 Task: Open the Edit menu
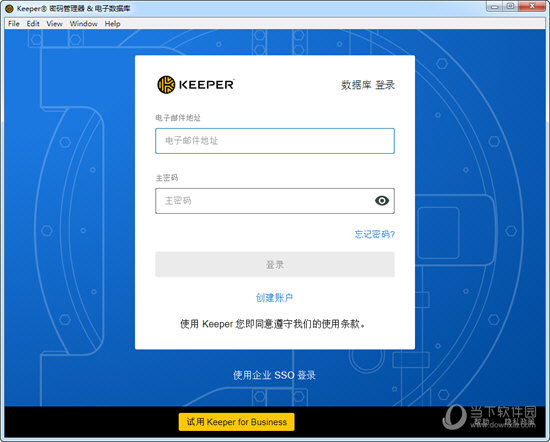pyautogui.click(x=33, y=24)
